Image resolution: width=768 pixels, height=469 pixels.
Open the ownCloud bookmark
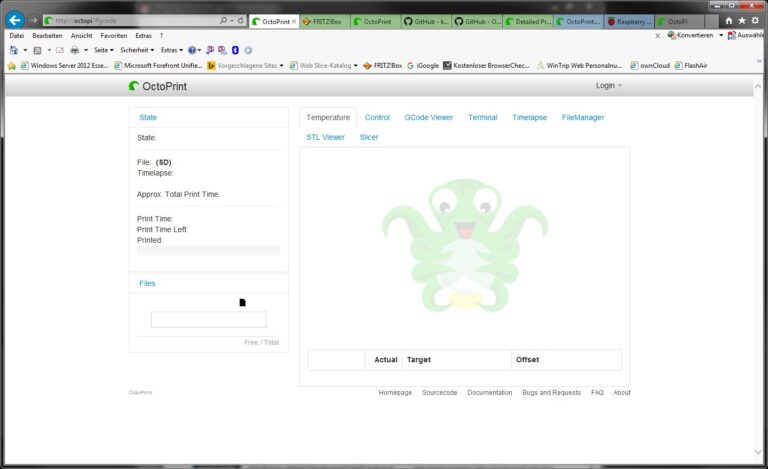coord(650,66)
